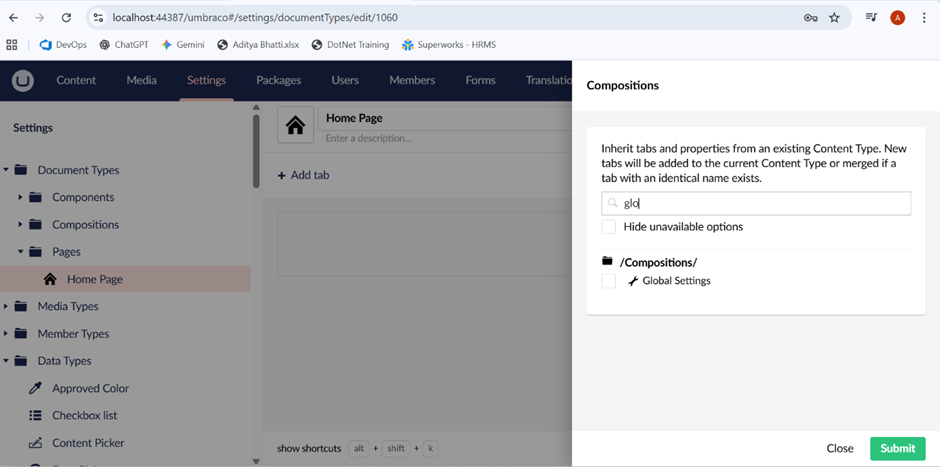This screenshot has height=467, width=940.
Task: Click the Checkbox list icon
Action: pos(35,415)
